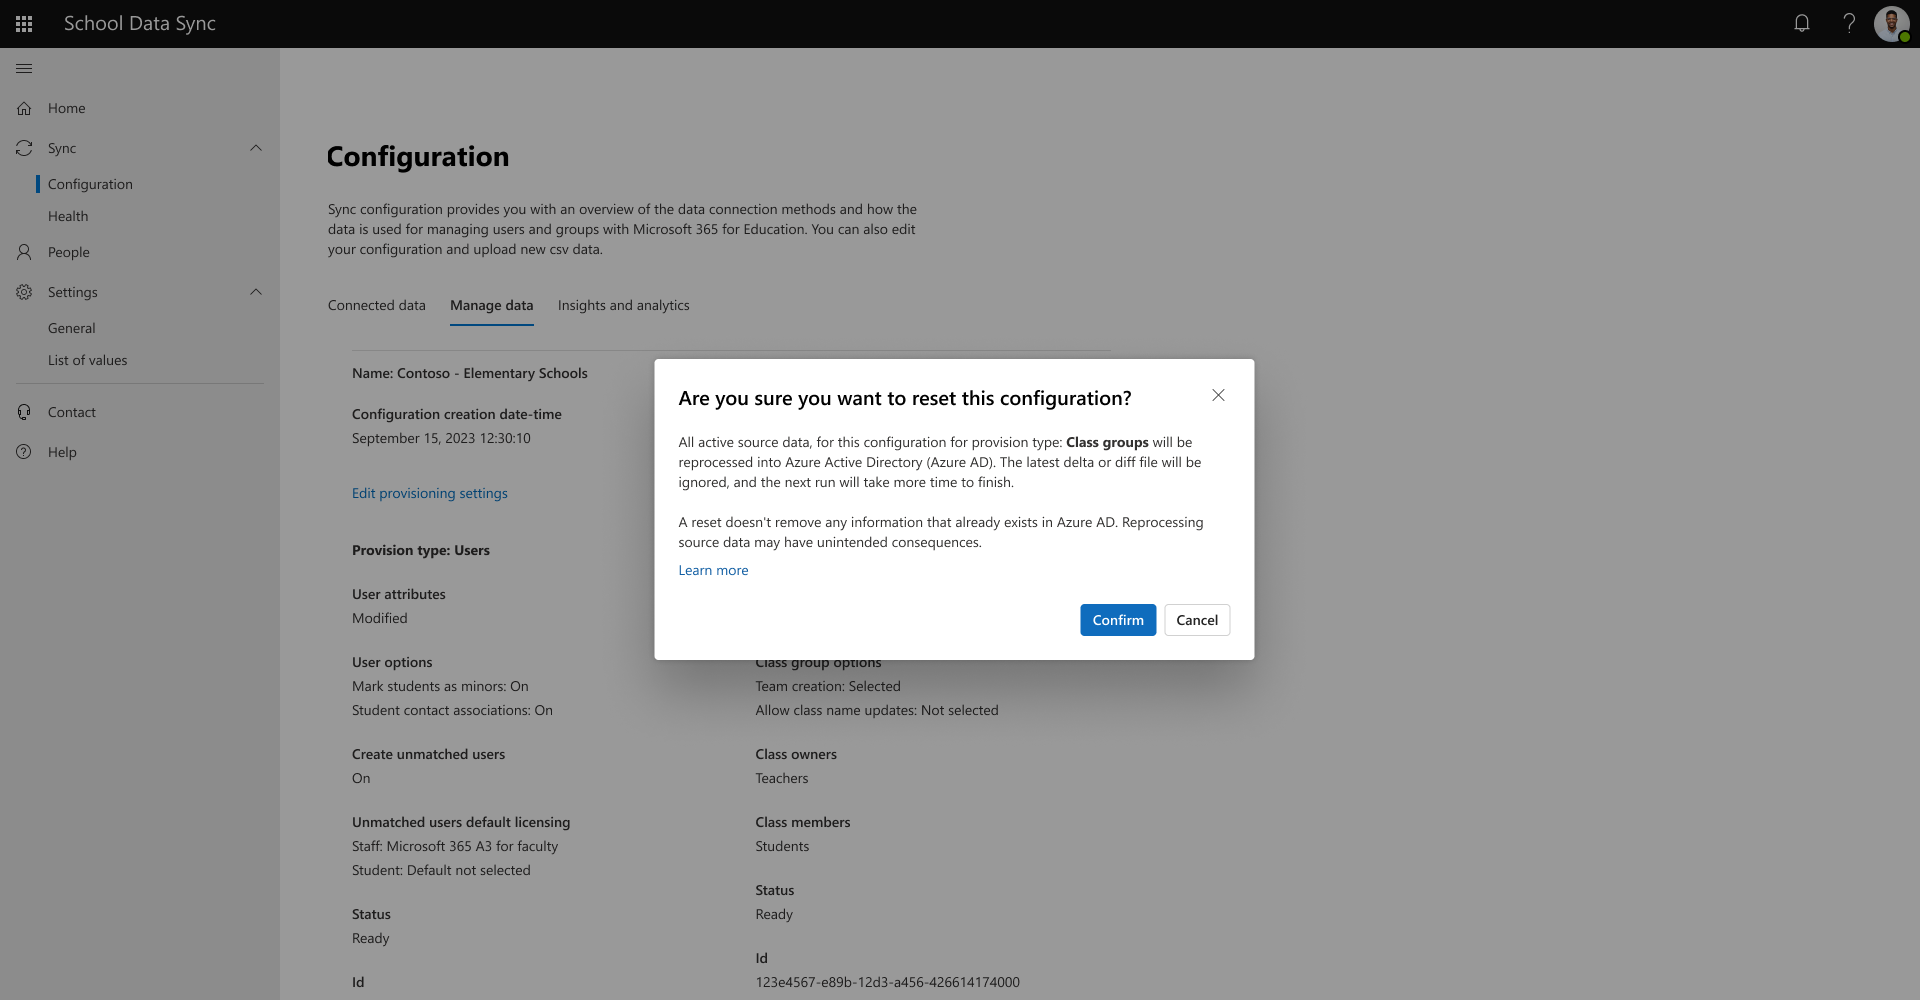Collapse the navigation hamburger menu
Image resolution: width=1920 pixels, height=1000 pixels.
coord(24,68)
